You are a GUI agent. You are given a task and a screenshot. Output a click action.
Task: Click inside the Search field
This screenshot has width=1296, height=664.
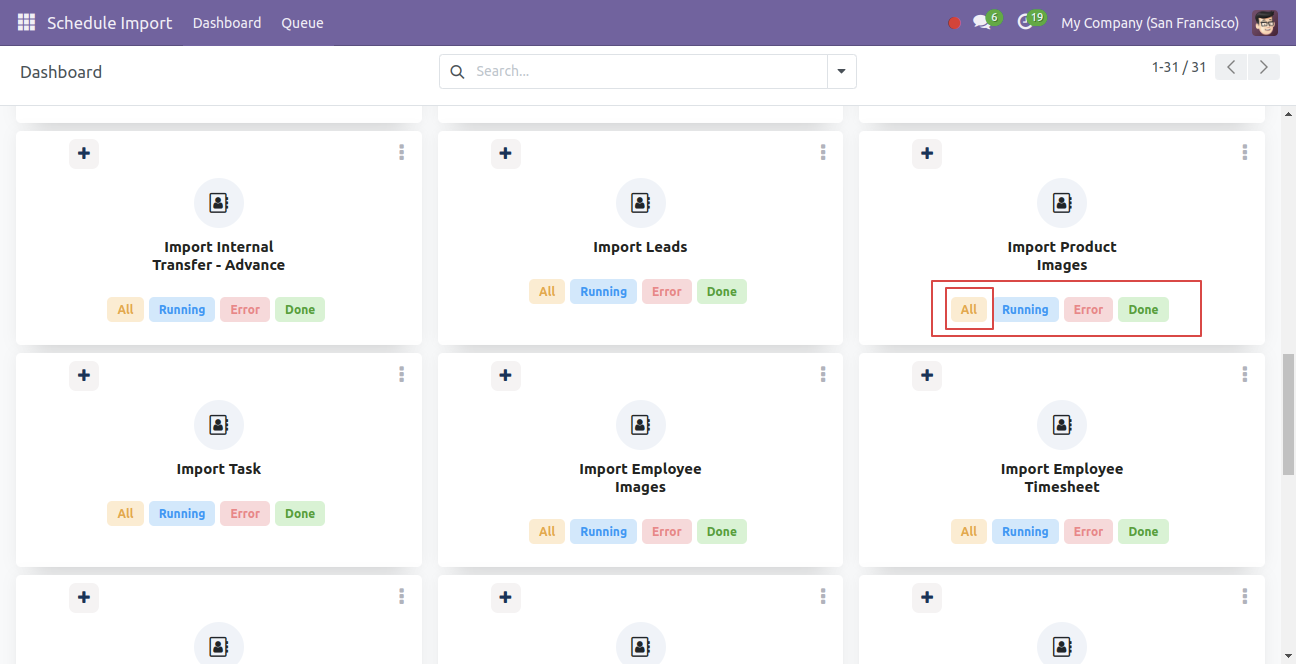coord(648,72)
